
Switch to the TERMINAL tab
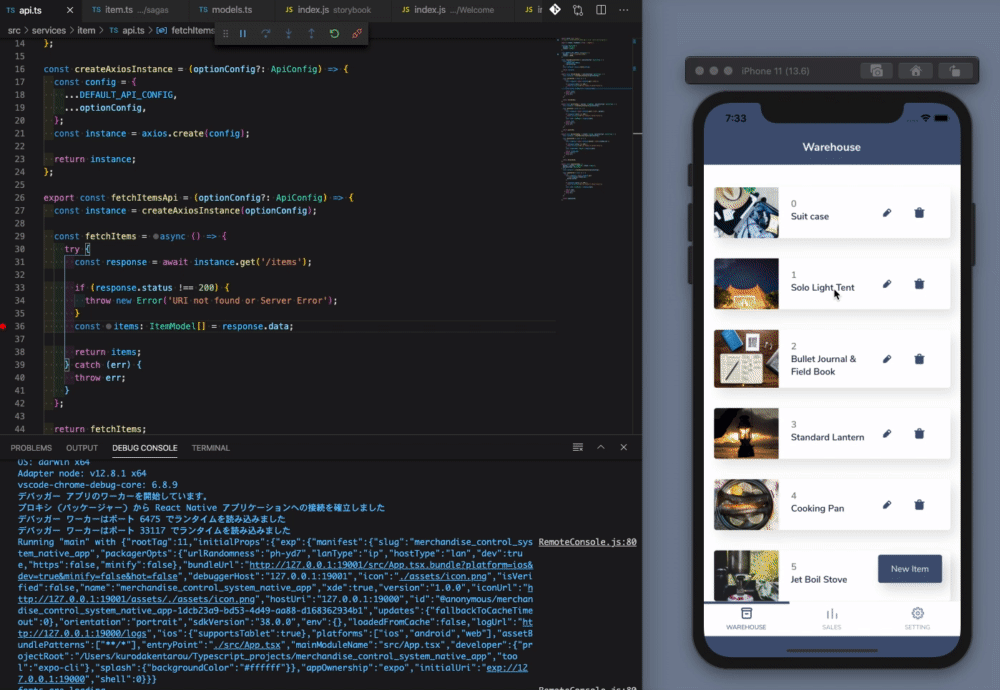click(210, 447)
